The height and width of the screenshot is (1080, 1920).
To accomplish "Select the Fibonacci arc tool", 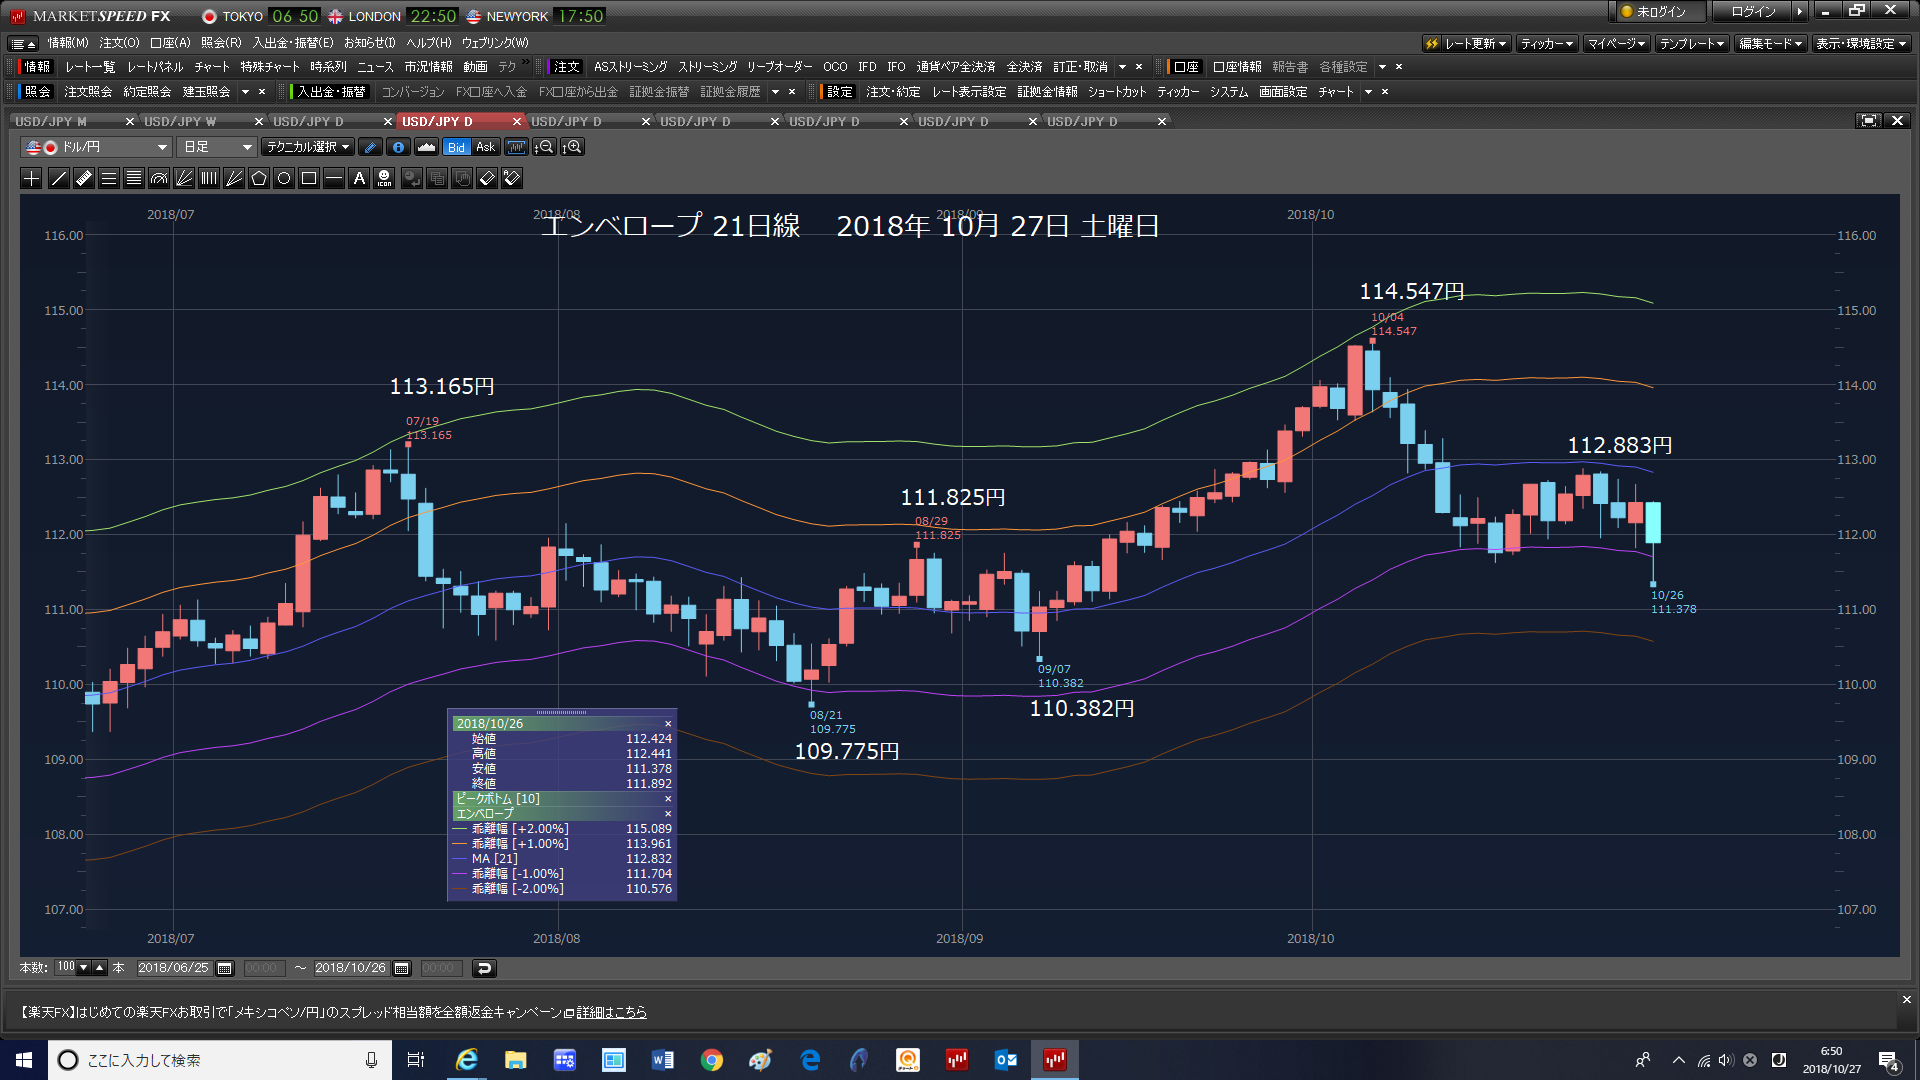I will click(x=159, y=178).
